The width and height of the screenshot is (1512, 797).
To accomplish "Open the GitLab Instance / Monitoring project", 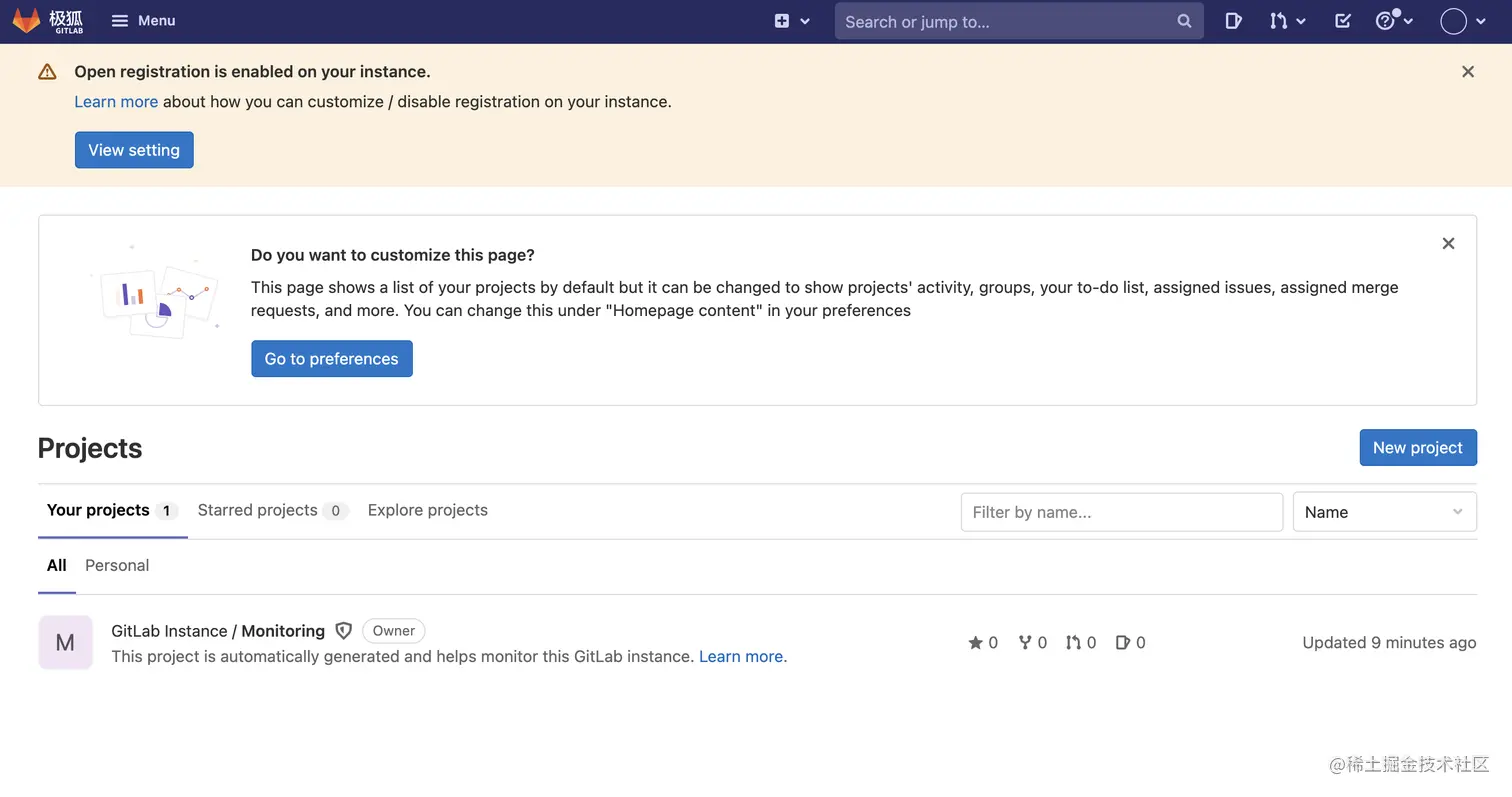I will click(218, 631).
